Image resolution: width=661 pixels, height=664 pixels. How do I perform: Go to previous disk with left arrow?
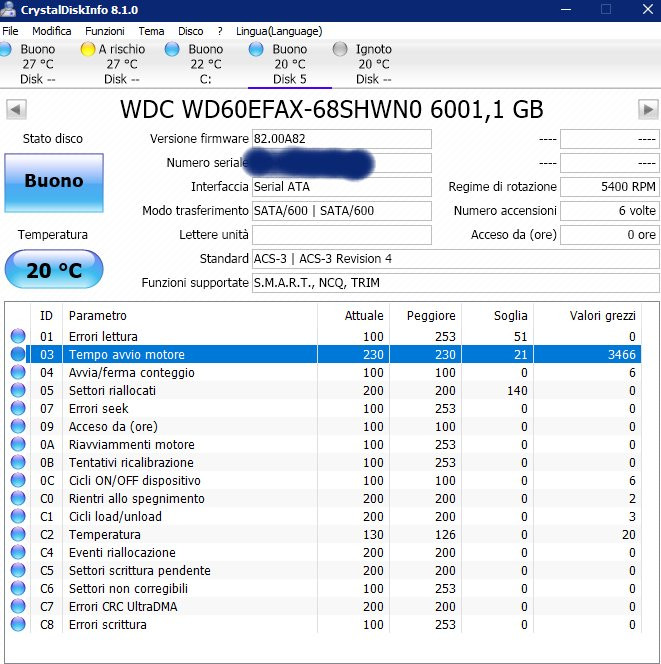pos(16,110)
